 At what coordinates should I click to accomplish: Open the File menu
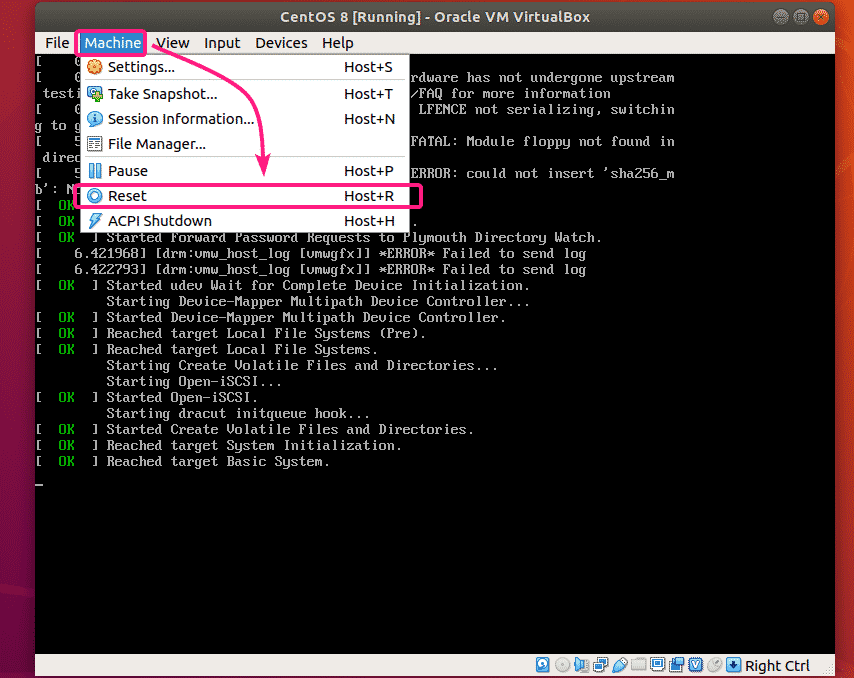(57, 43)
